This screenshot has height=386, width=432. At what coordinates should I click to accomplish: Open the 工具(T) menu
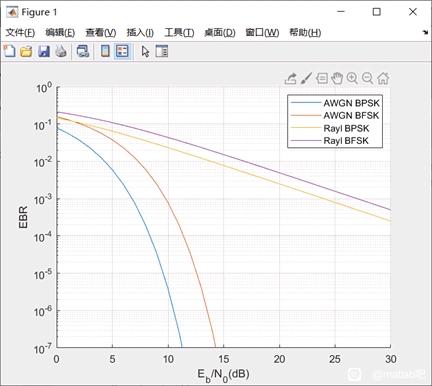click(x=179, y=33)
